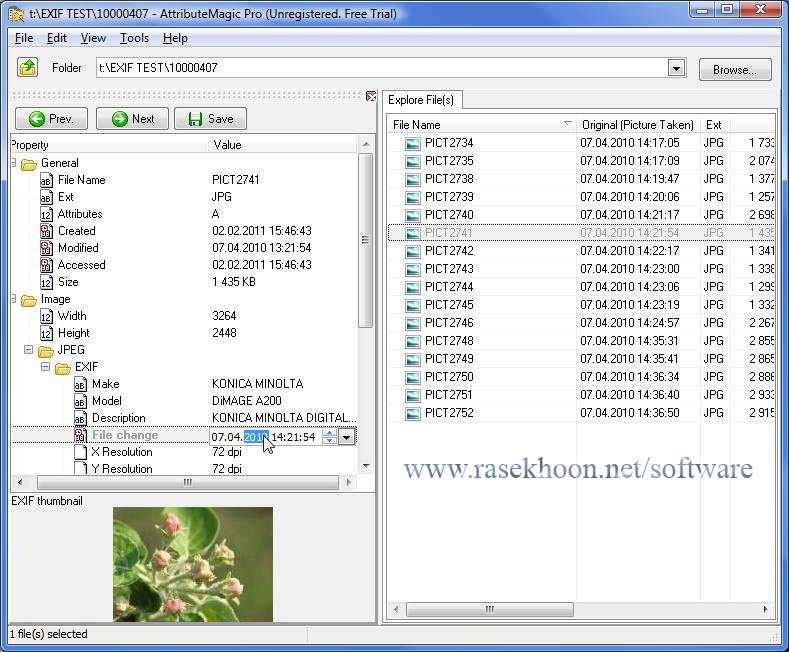Click the Property column header
Viewport: 789px width, 652px height.
click(x=109, y=145)
